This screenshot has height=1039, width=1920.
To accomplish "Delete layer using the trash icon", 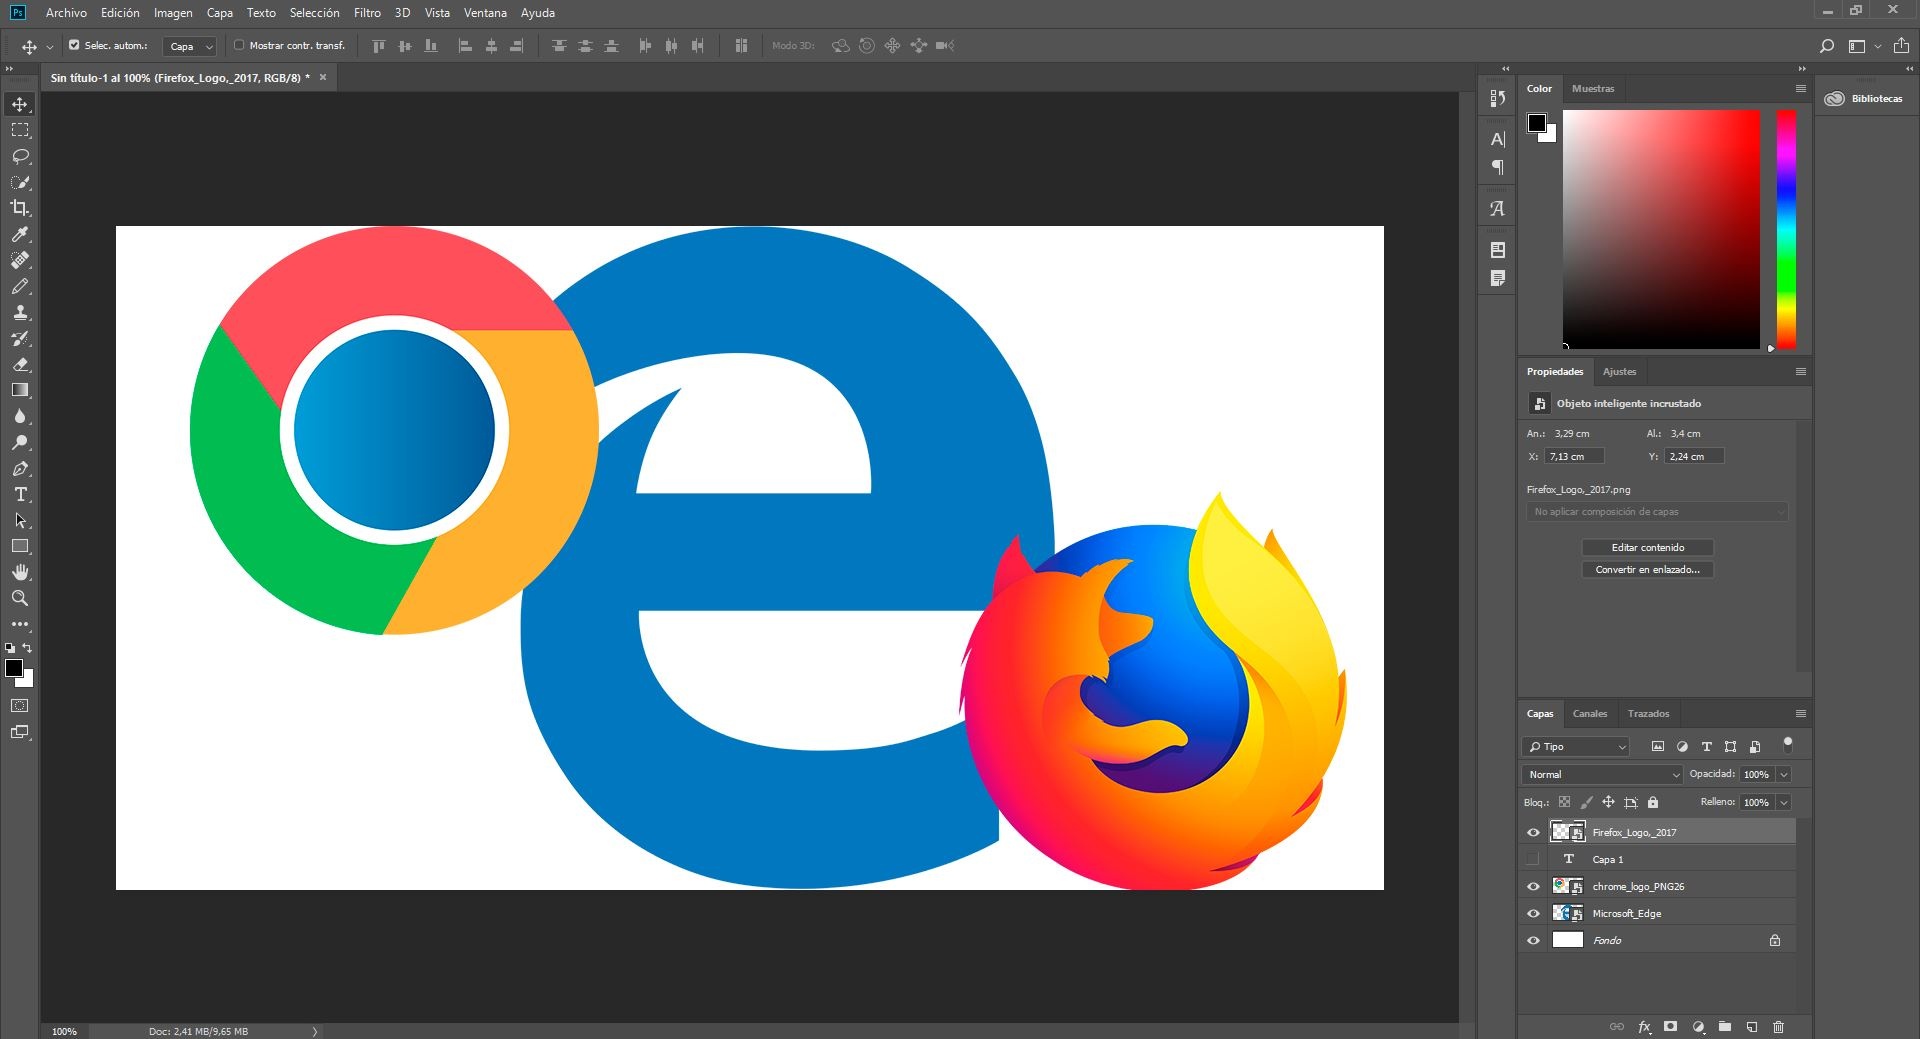I will pos(1778,1027).
